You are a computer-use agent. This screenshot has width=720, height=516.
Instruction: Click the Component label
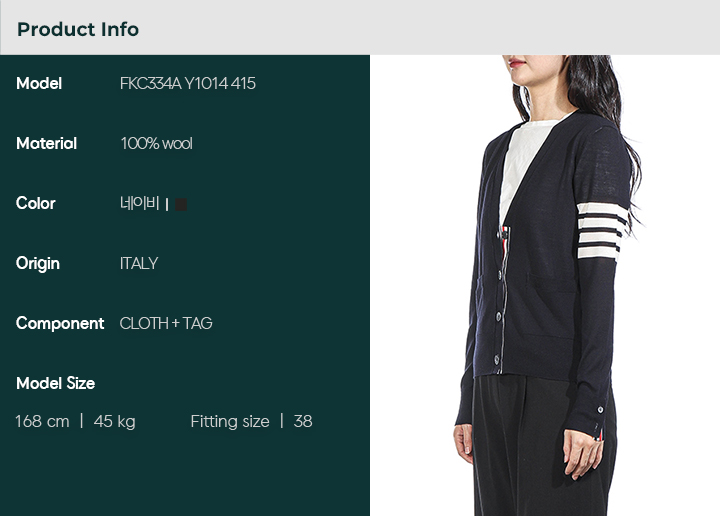click(x=60, y=323)
